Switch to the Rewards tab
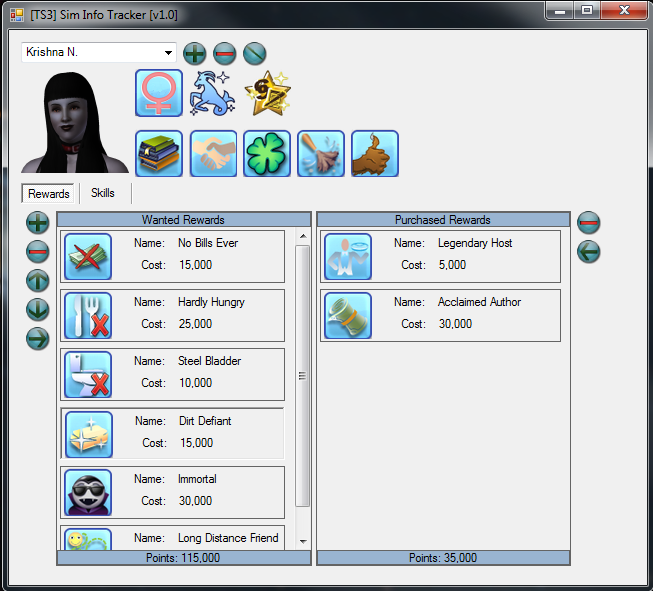This screenshot has height=591, width=653. pyautogui.click(x=48, y=194)
